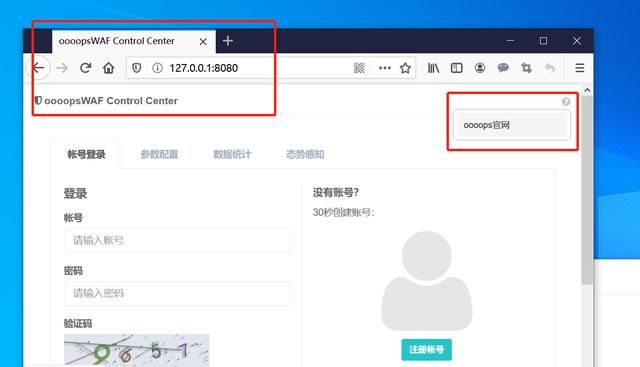Focus the 请输入密码 password field
This screenshot has width=640, height=367.
pos(177,293)
